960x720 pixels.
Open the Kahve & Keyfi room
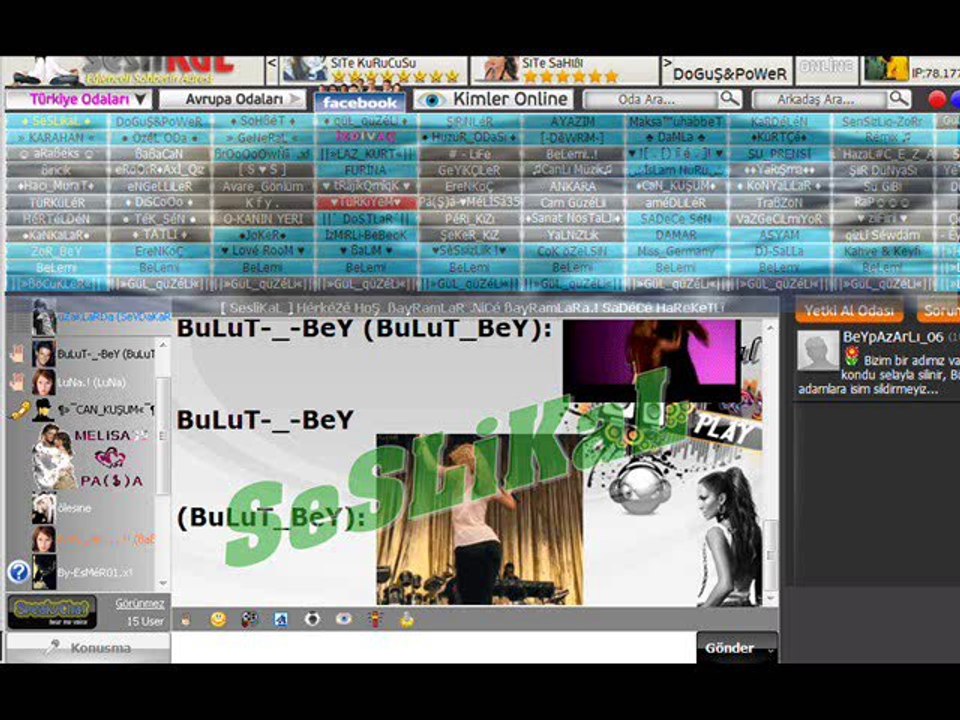[x=882, y=251]
